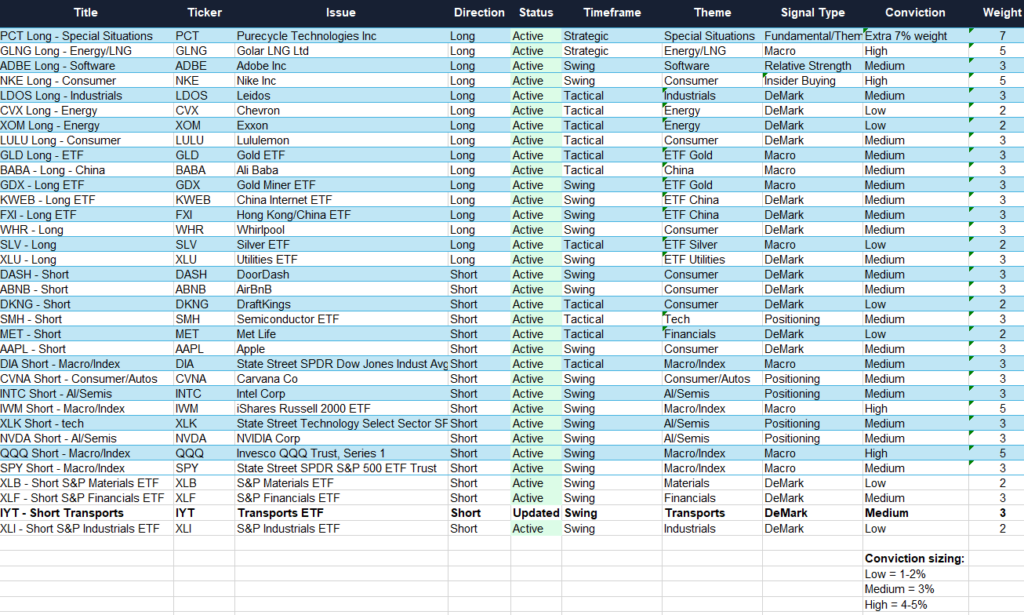Select the 'Met Life' issue cell
The height and width of the screenshot is (615, 1024).
[x=341, y=334]
